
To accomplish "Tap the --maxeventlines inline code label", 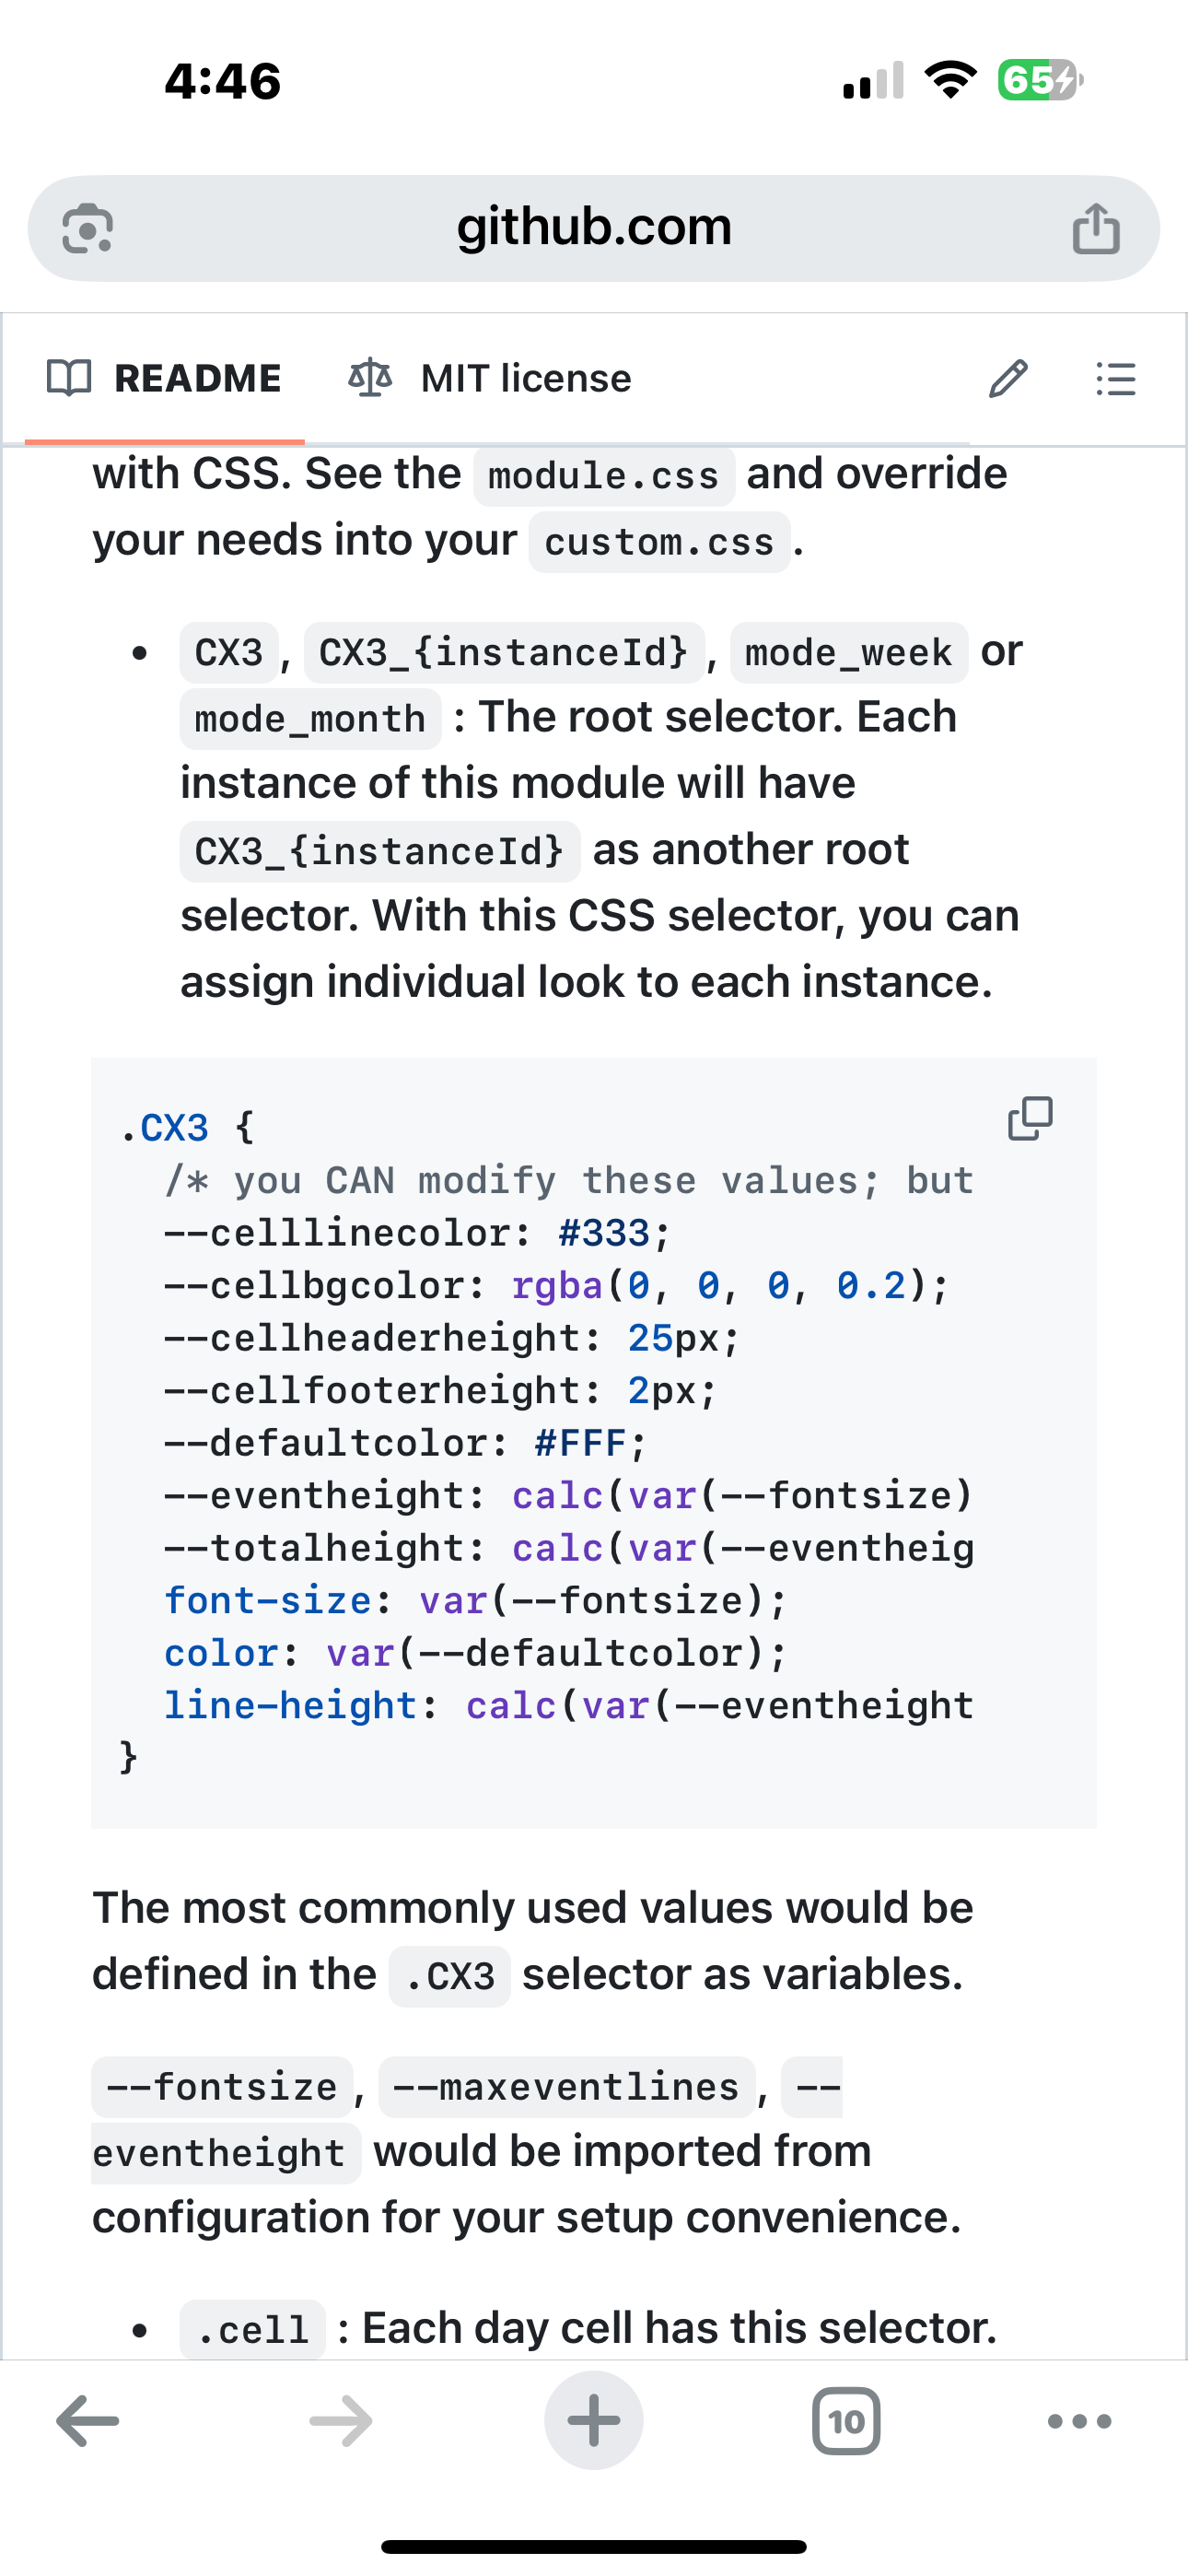I will point(566,2087).
